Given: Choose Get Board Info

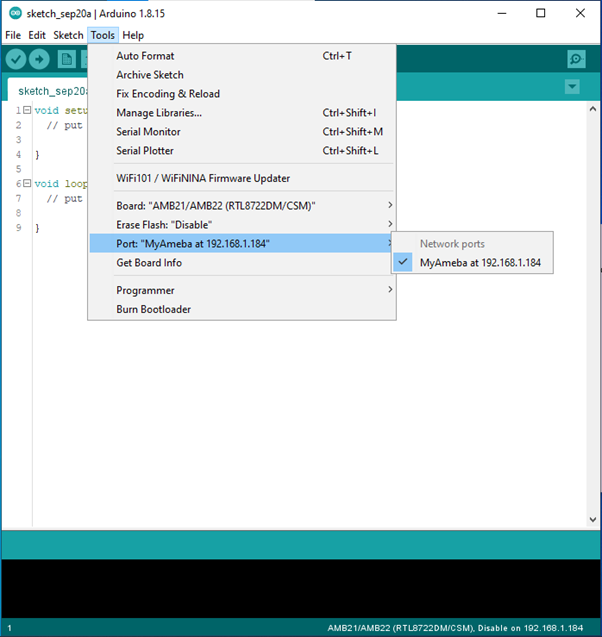Looking at the screenshot, I should (242, 263).
